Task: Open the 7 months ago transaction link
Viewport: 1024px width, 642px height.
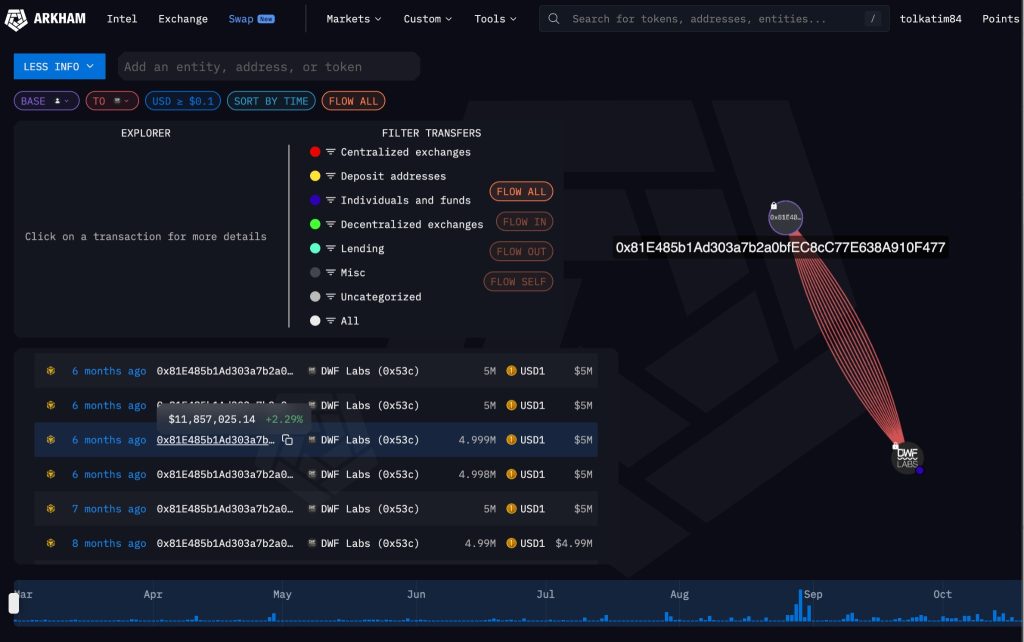Action: point(109,509)
